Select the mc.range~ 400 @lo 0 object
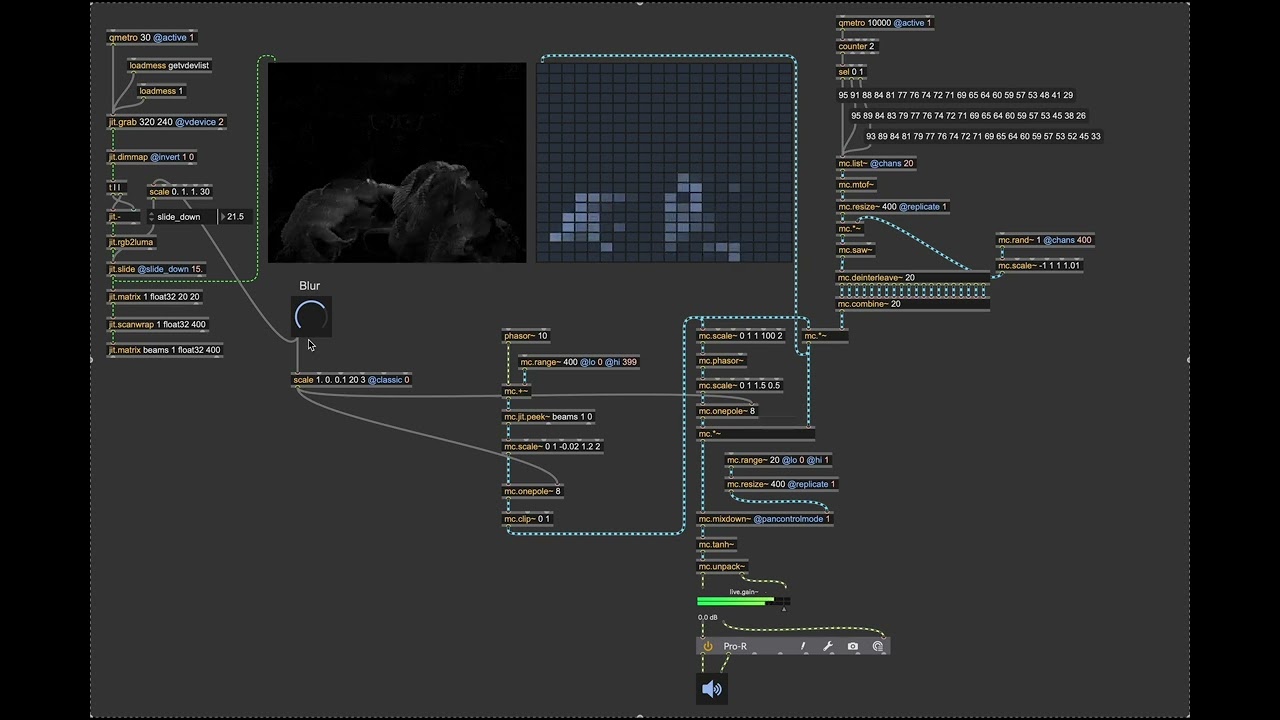Image resolution: width=1280 pixels, height=720 pixels. click(x=580, y=362)
